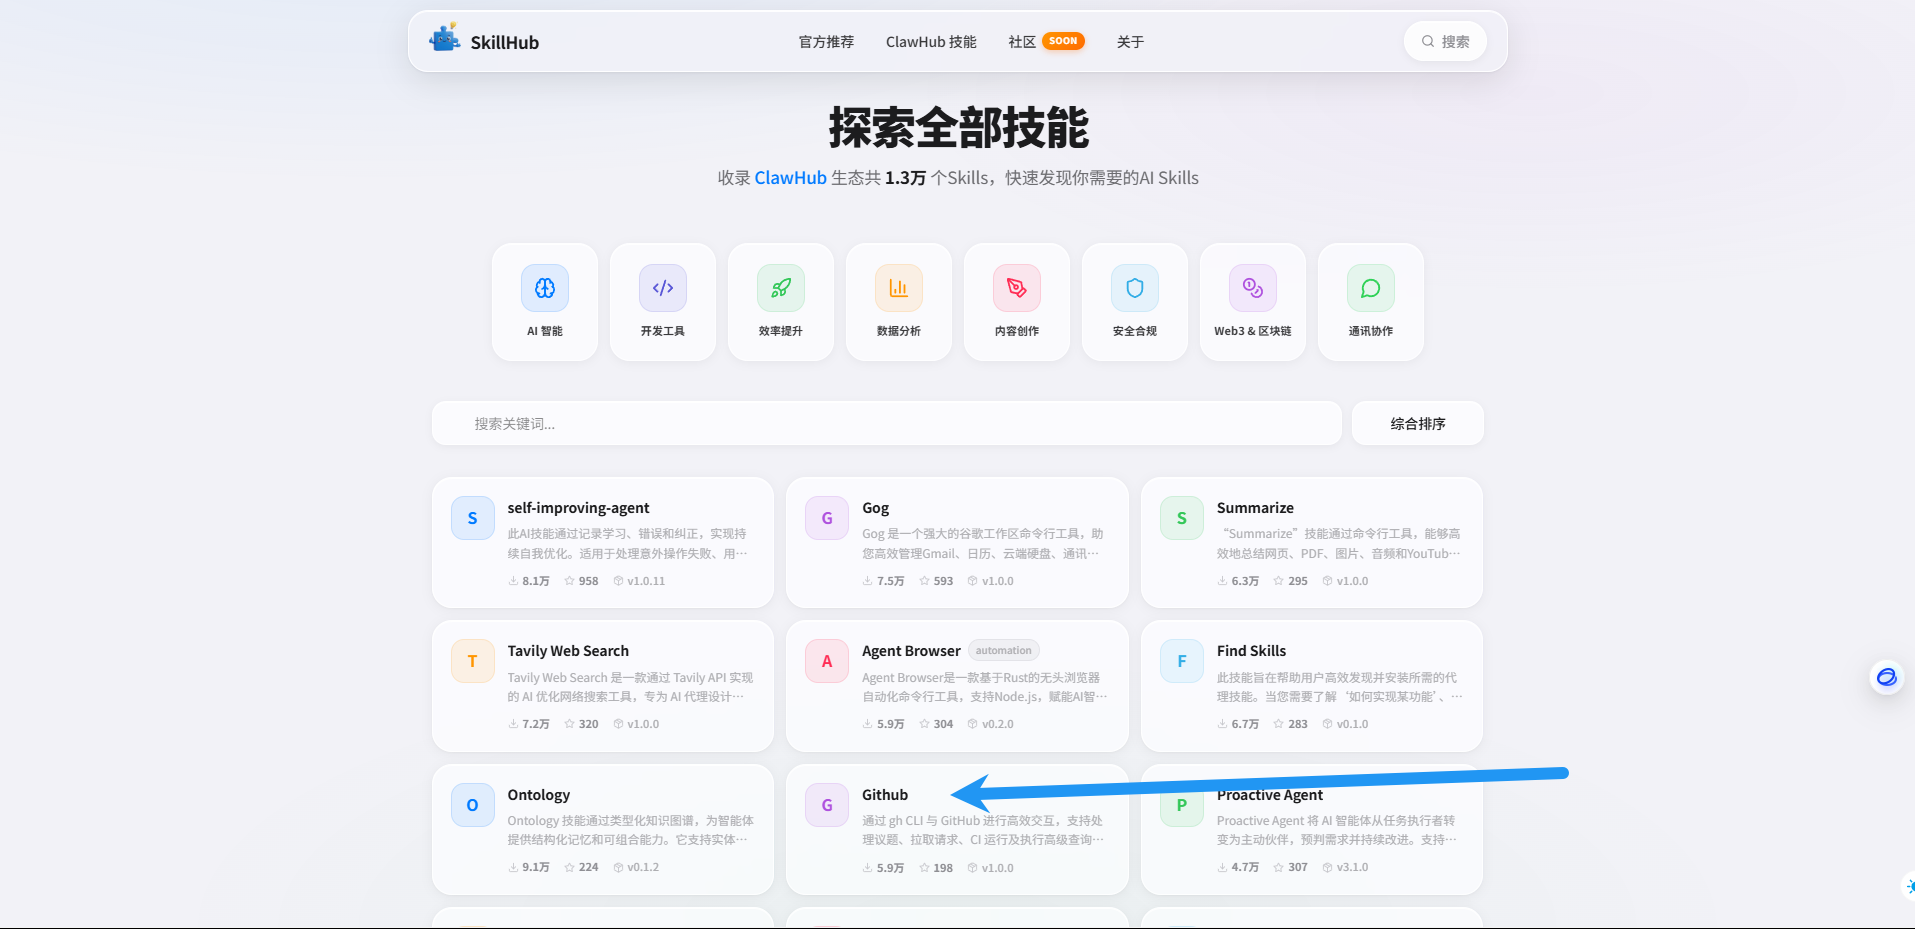Select the 内容创作 pen icon
The image size is (1915, 929).
click(x=1017, y=289)
